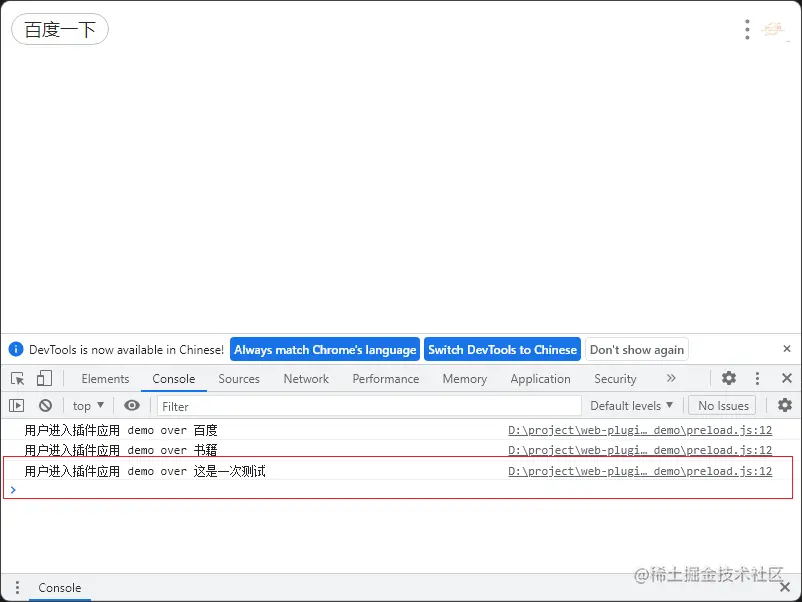Click the console prompt input line
The height and width of the screenshot is (602, 802).
402,489
